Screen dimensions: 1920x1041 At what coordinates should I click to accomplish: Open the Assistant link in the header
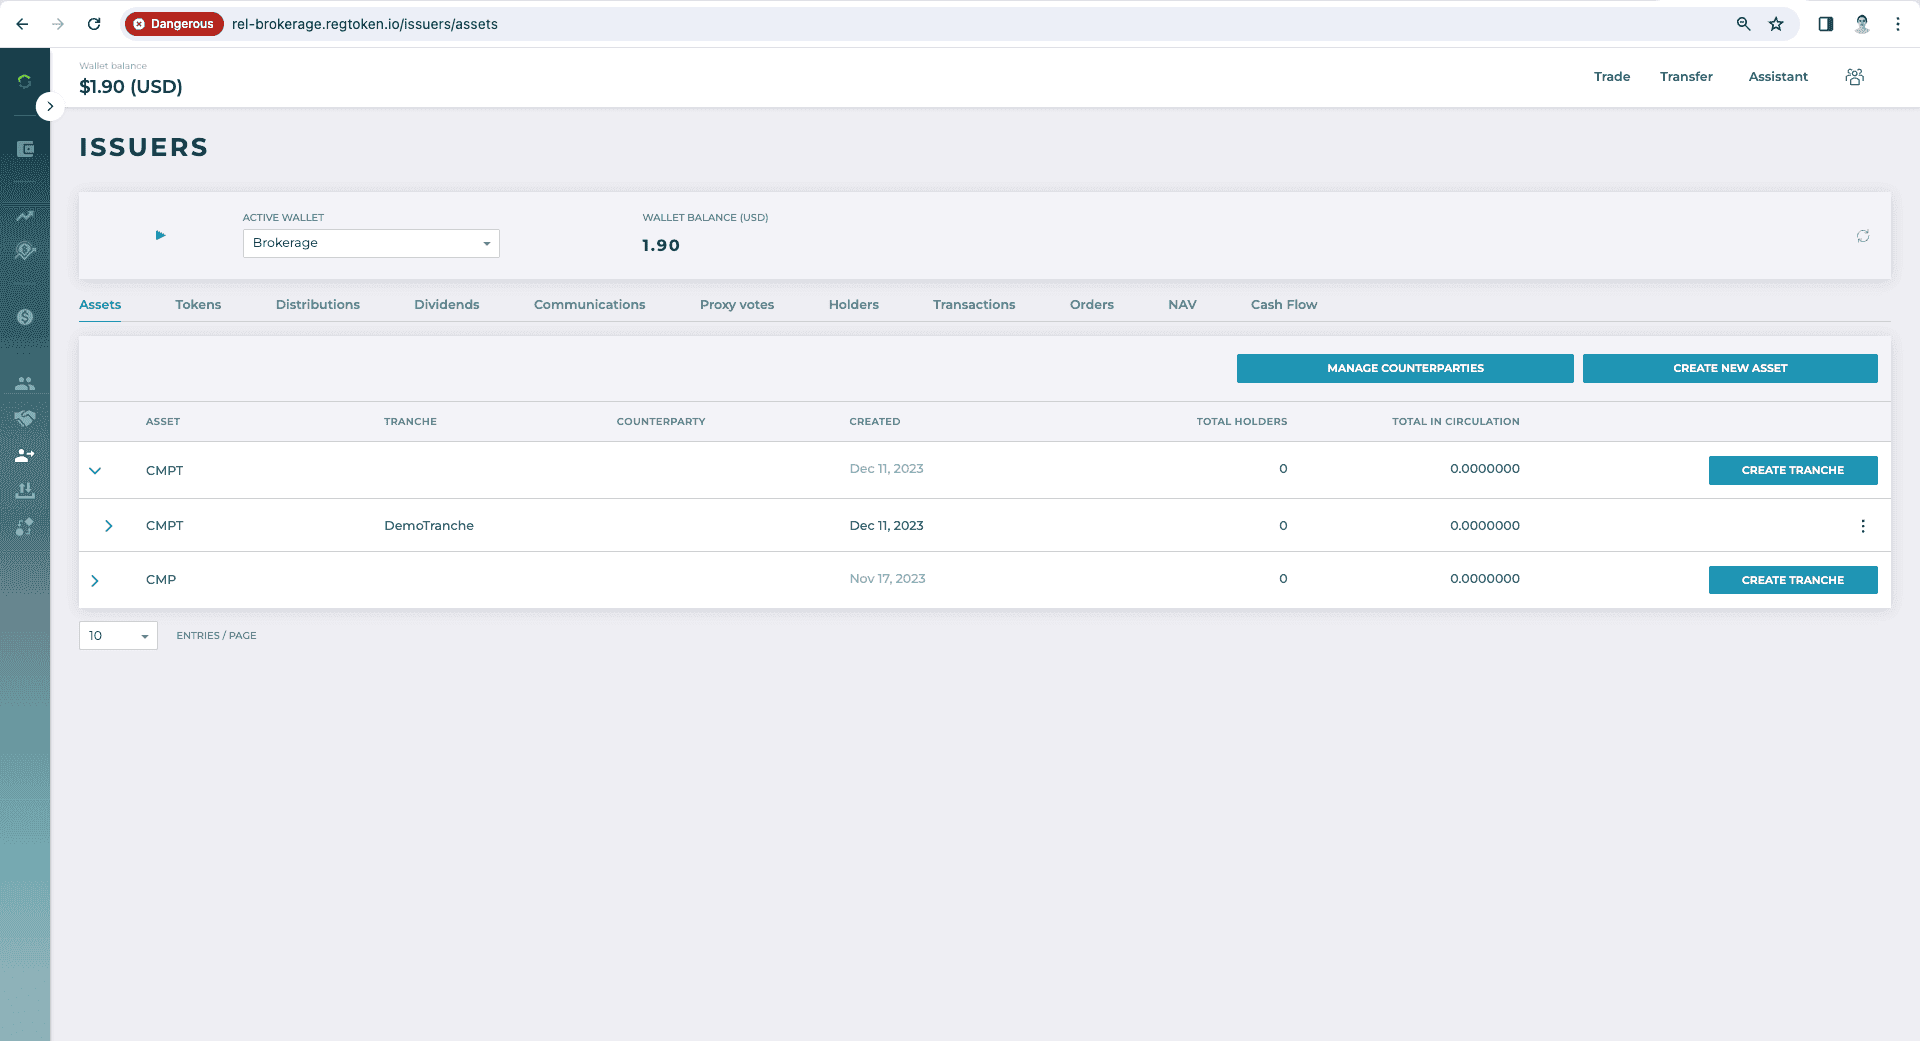1778,77
